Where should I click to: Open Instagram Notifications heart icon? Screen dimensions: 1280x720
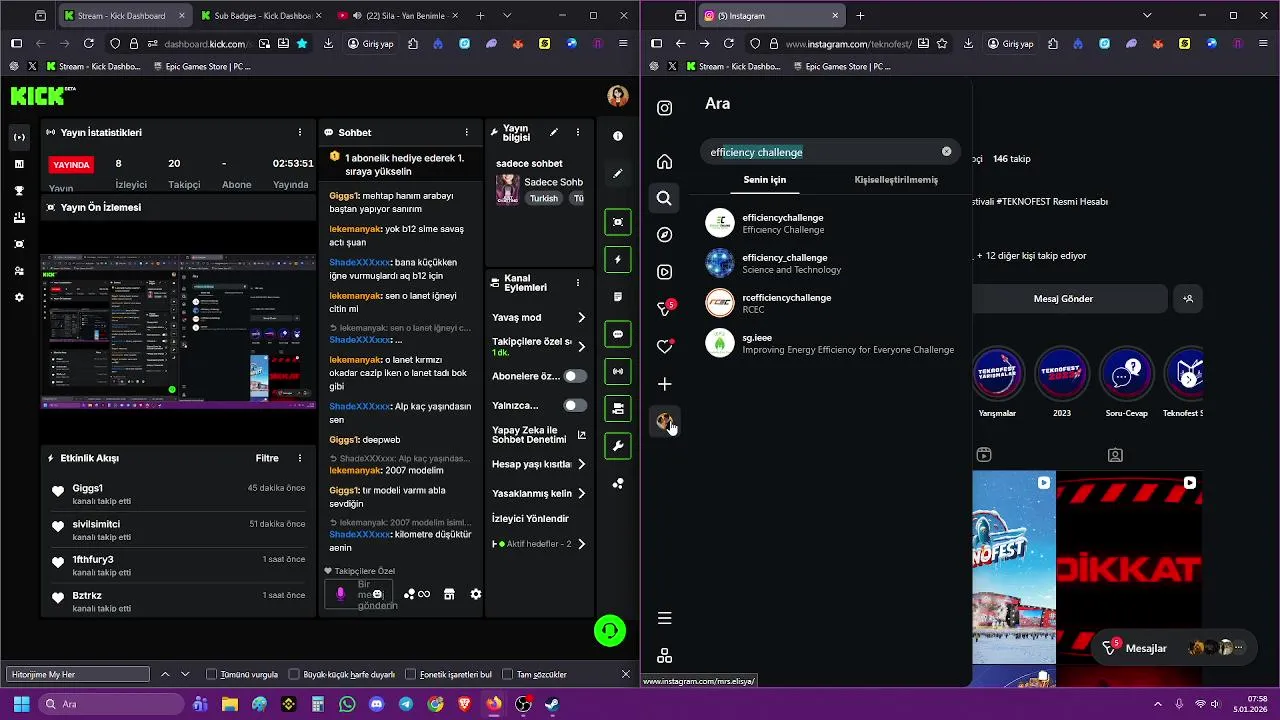click(x=664, y=347)
